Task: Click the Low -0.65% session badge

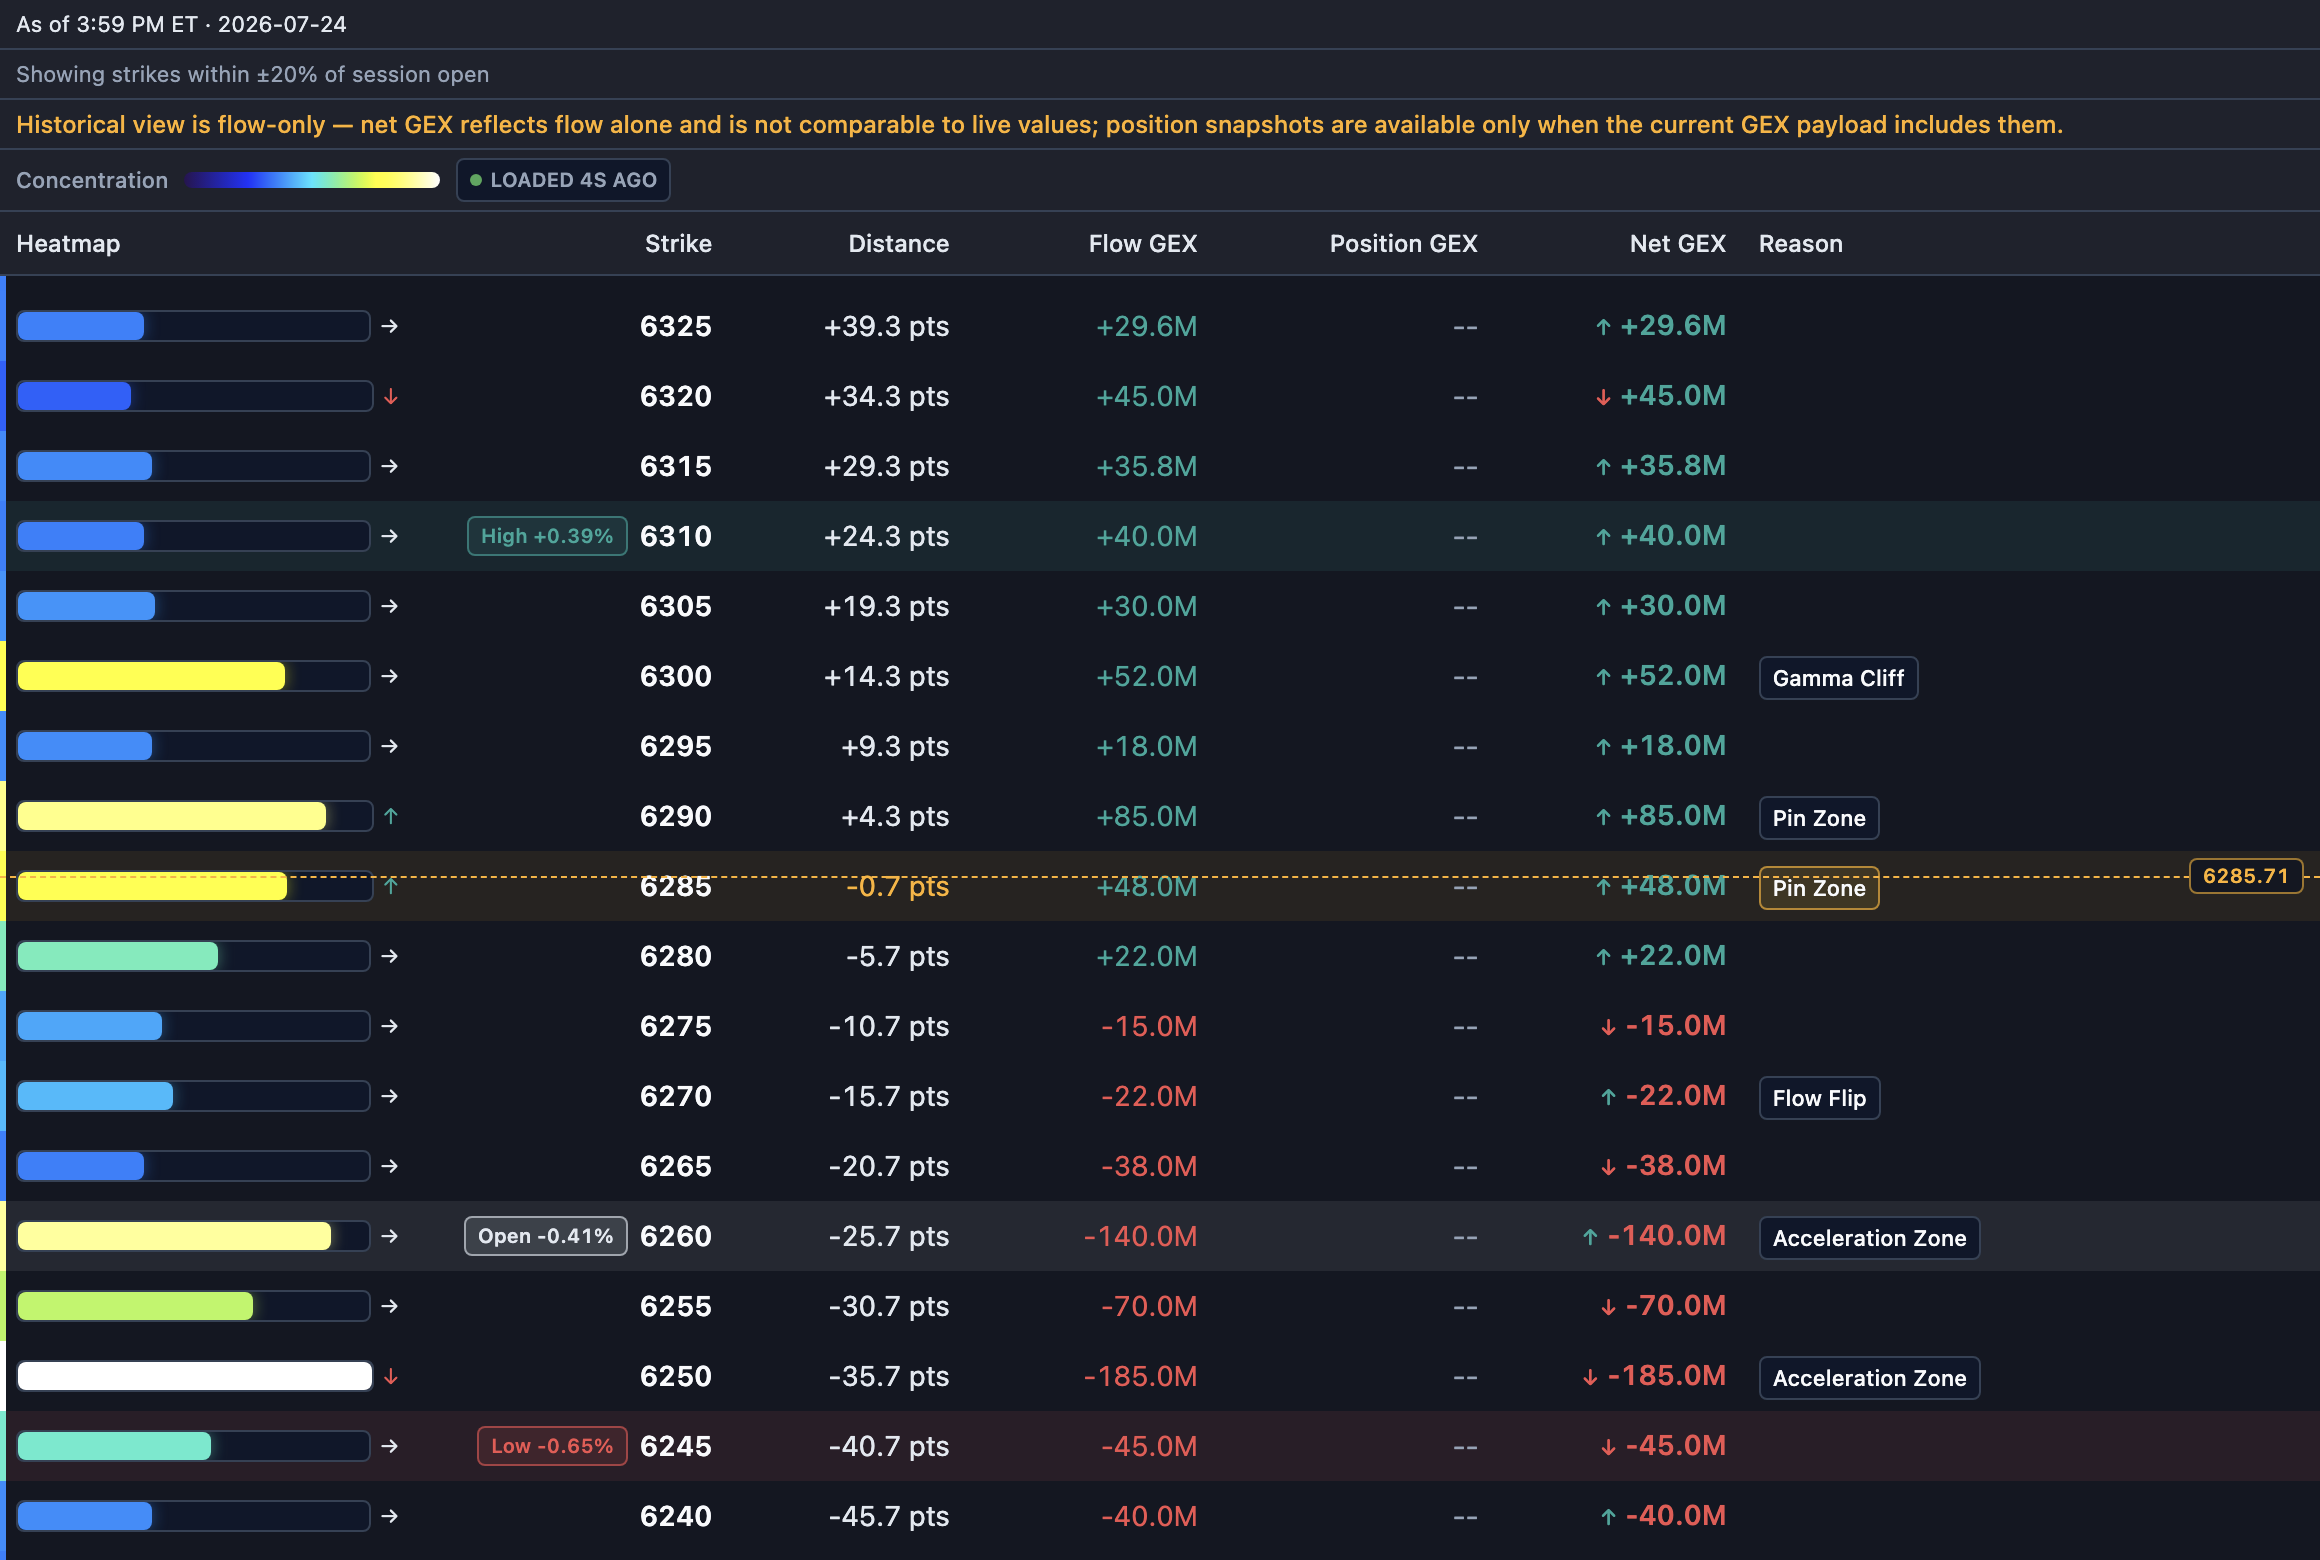Action: tap(552, 1446)
